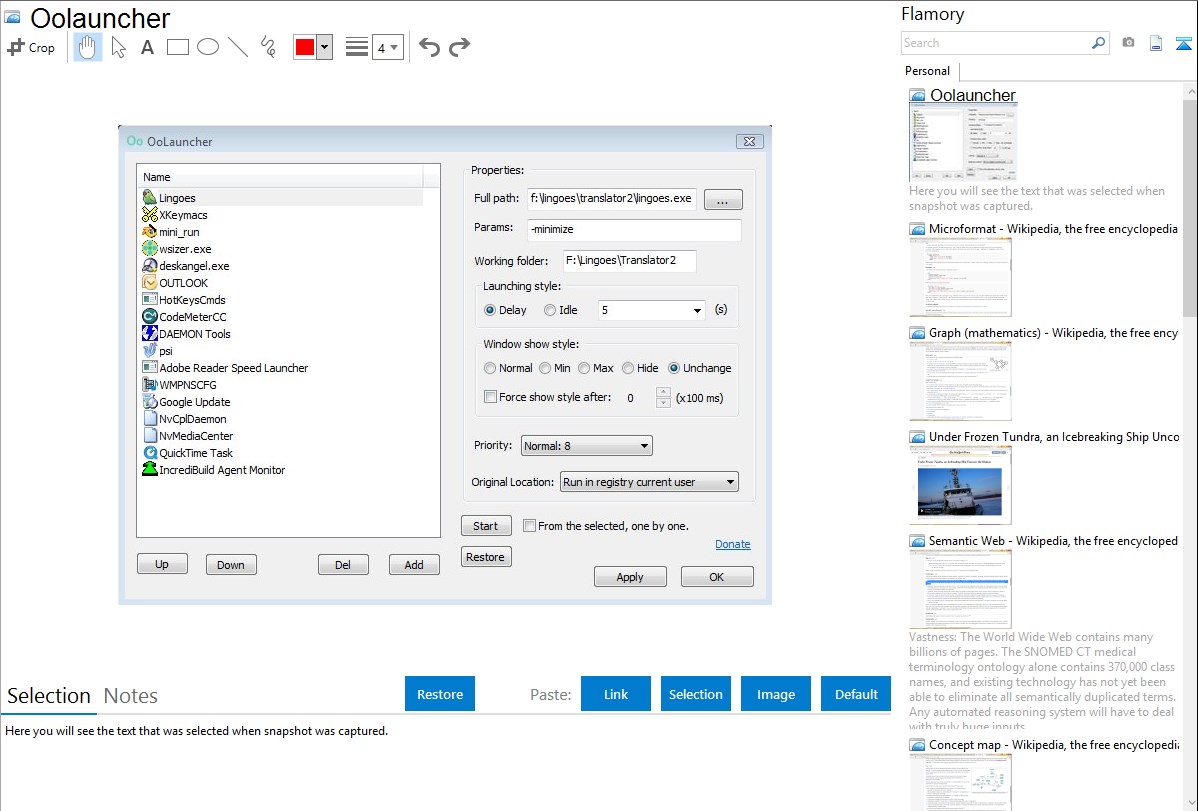Redo the last edit
1198x811 pixels.
459,47
